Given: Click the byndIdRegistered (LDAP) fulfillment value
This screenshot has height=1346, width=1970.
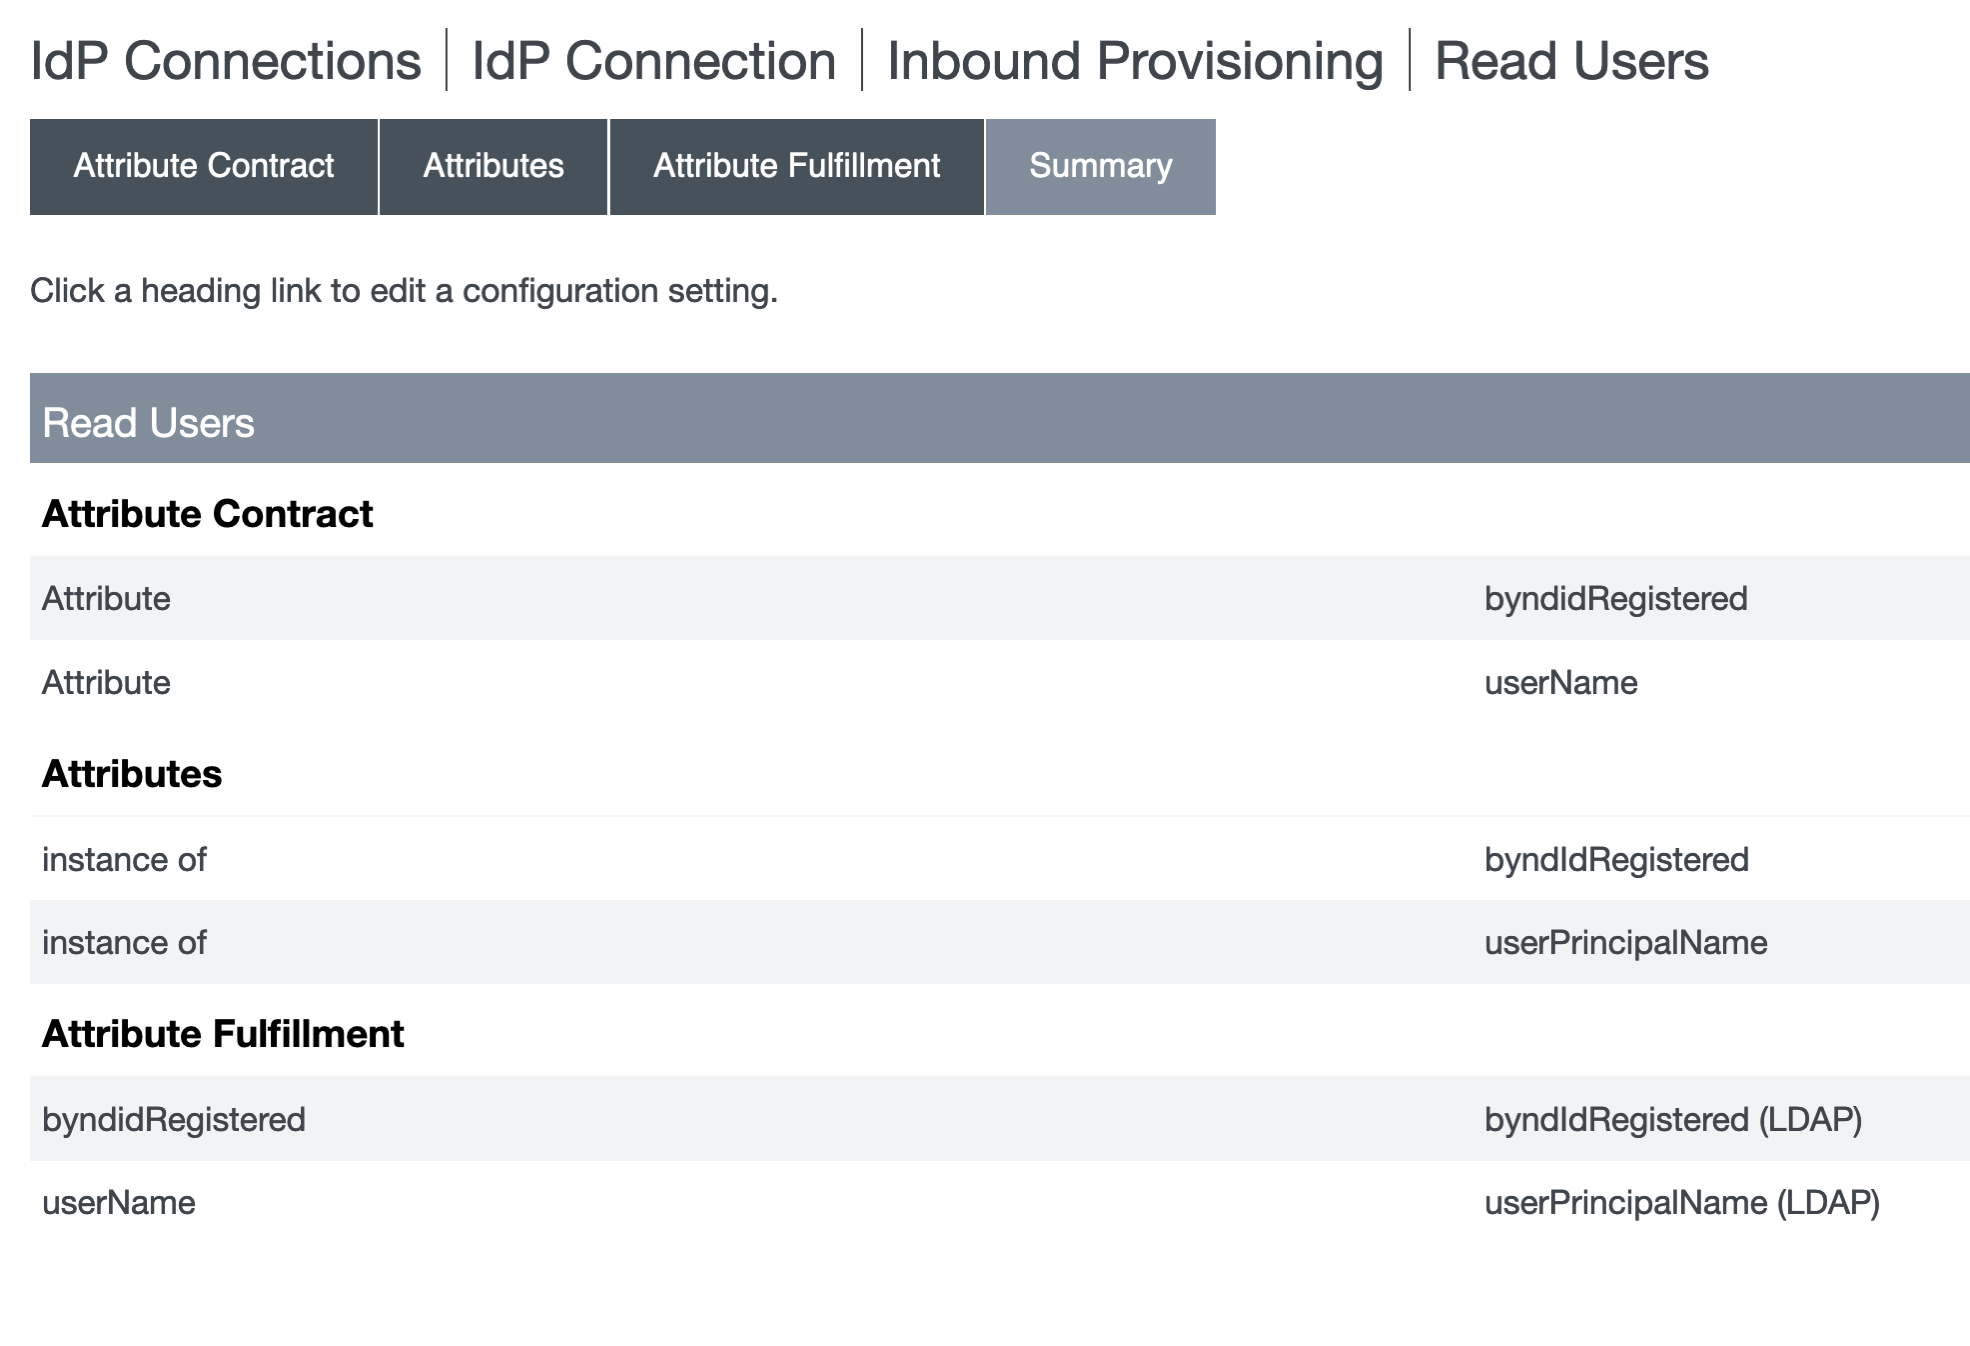Looking at the screenshot, I should coord(1672,1120).
